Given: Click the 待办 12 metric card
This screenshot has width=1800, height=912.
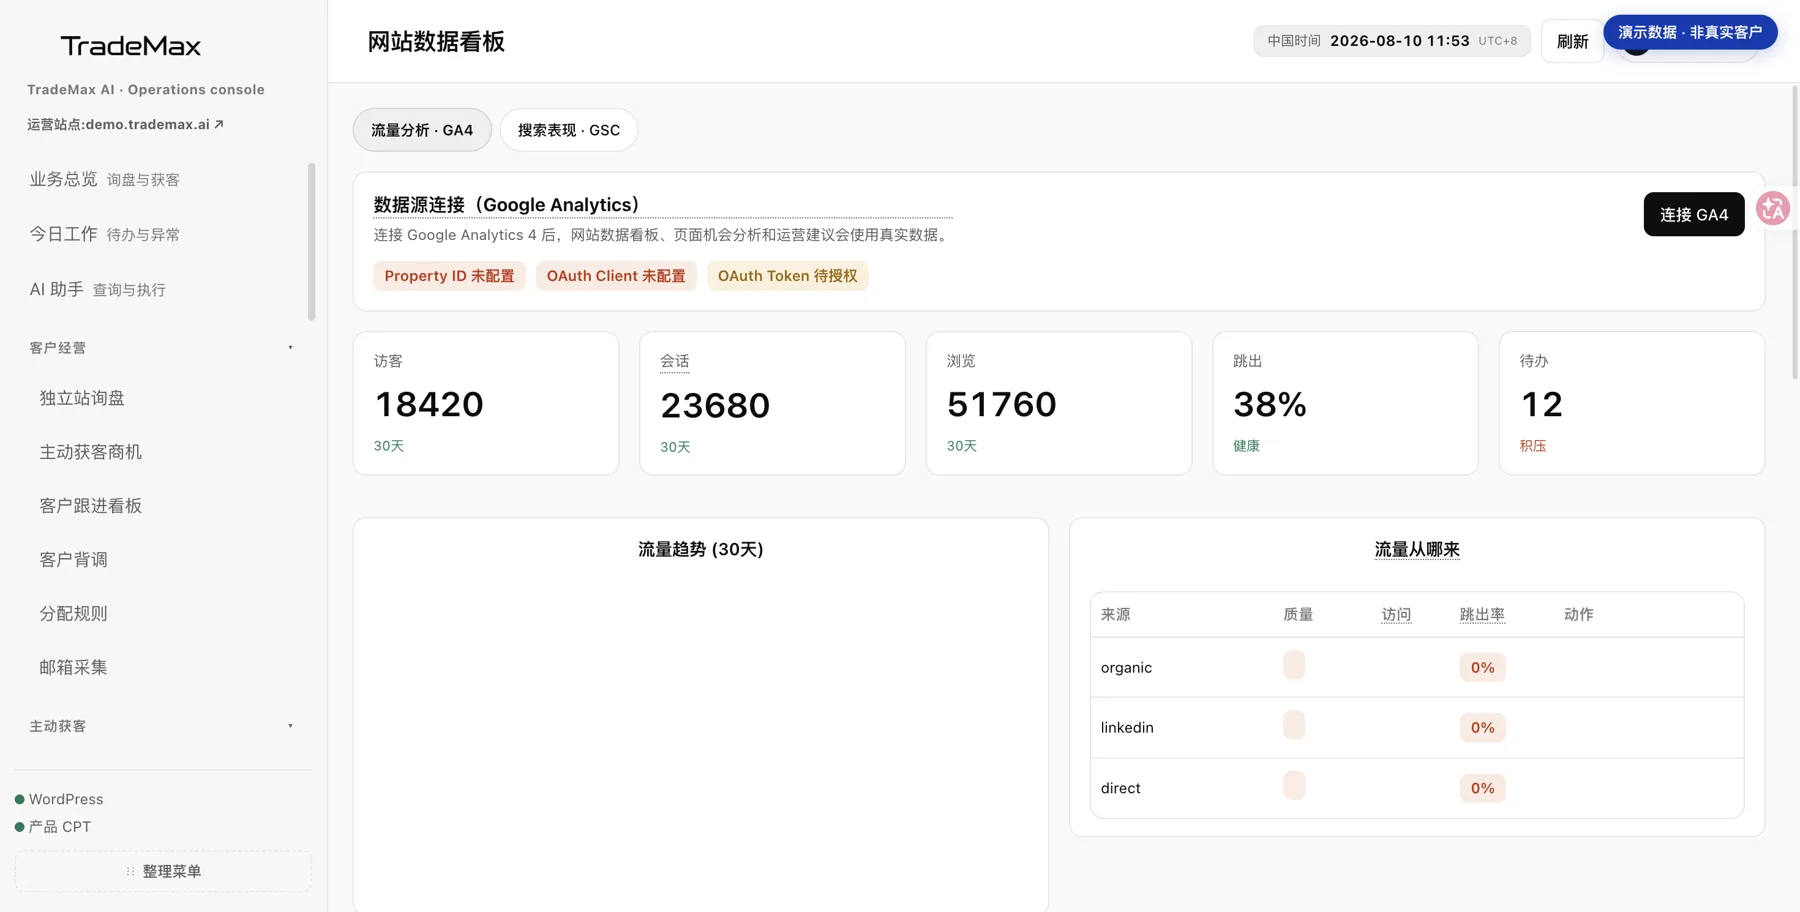Looking at the screenshot, I should click(x=1632, y=403).
